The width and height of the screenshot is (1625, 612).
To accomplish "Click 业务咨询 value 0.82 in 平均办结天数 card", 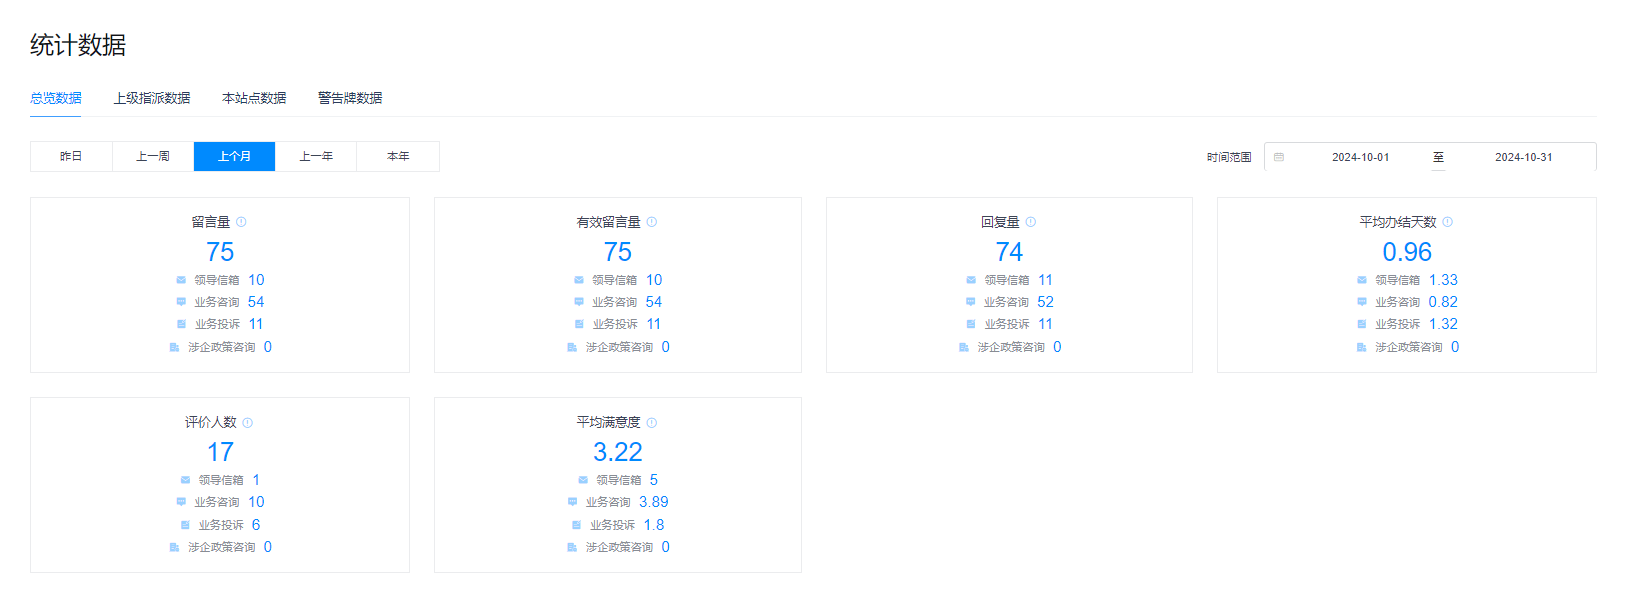I will (1443, 302).
